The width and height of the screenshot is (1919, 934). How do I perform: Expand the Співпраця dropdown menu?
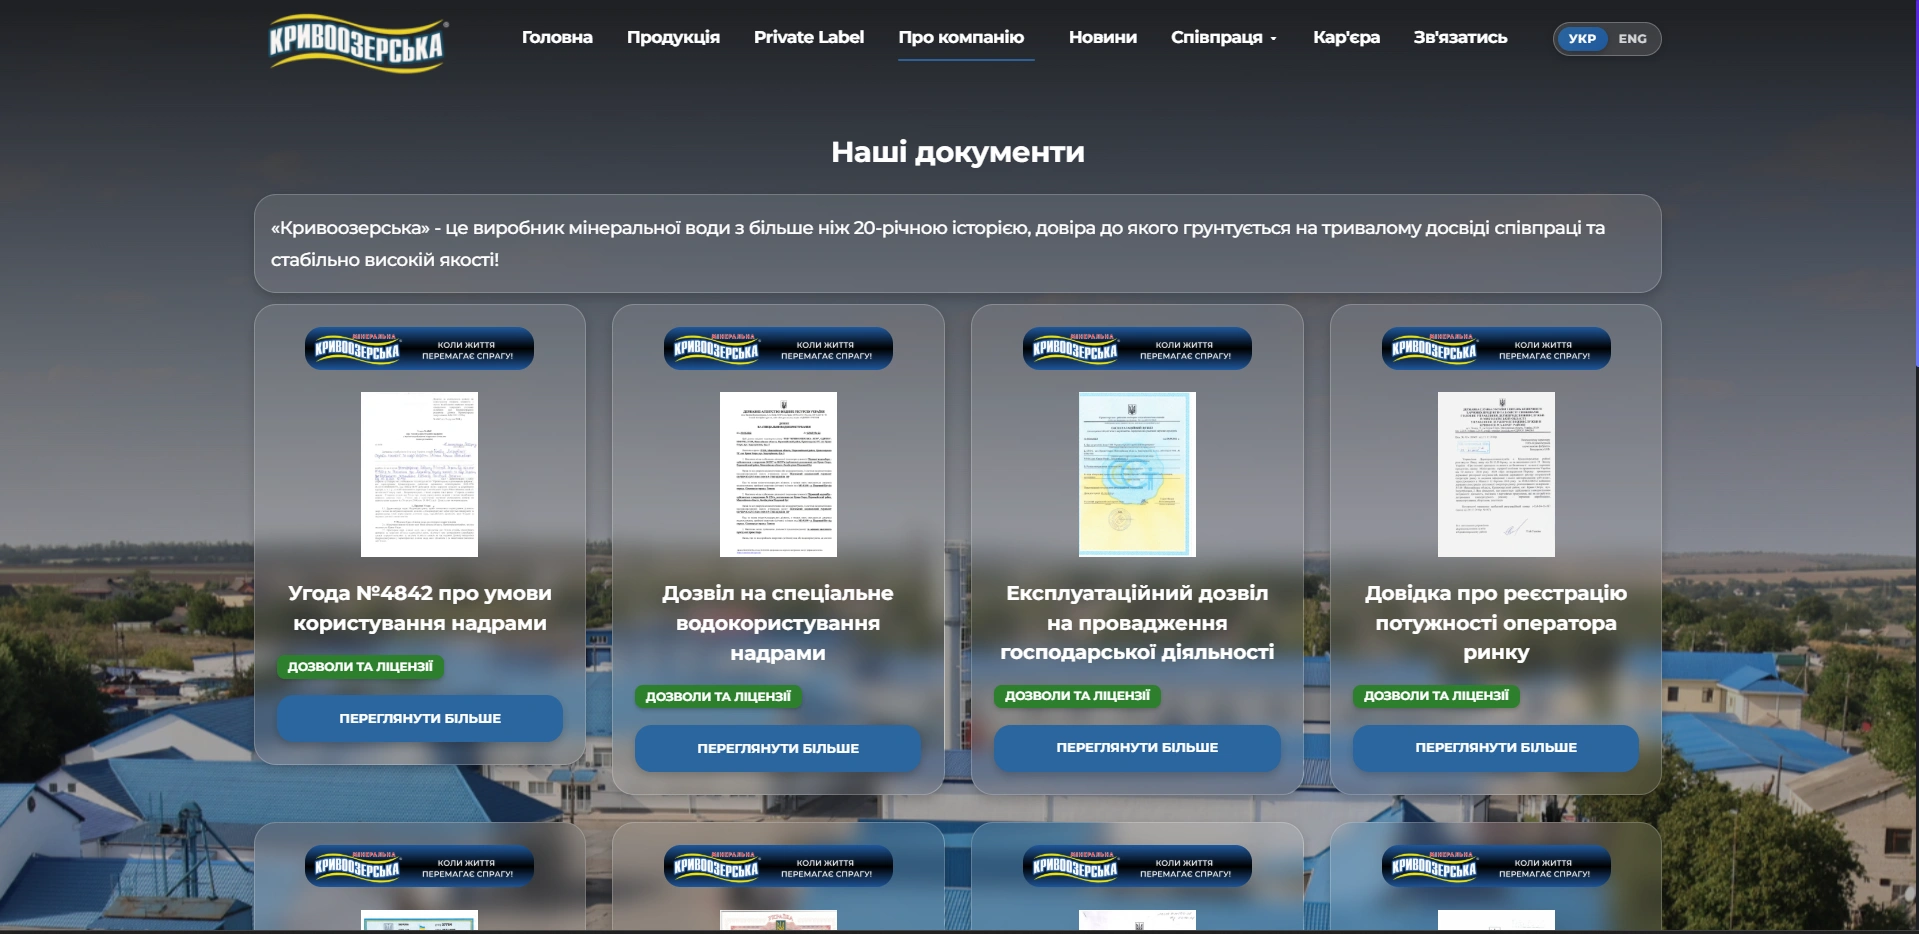point(1224,37)
